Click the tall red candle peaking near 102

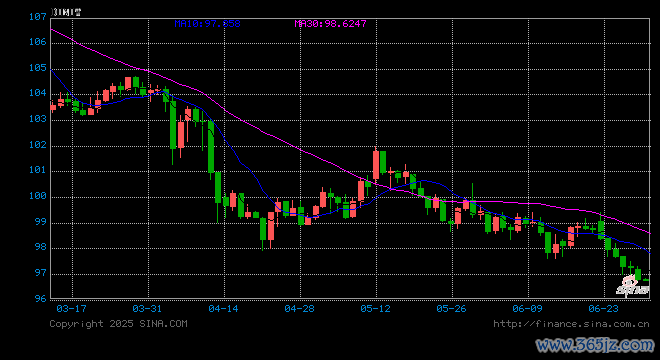(376, 165)
